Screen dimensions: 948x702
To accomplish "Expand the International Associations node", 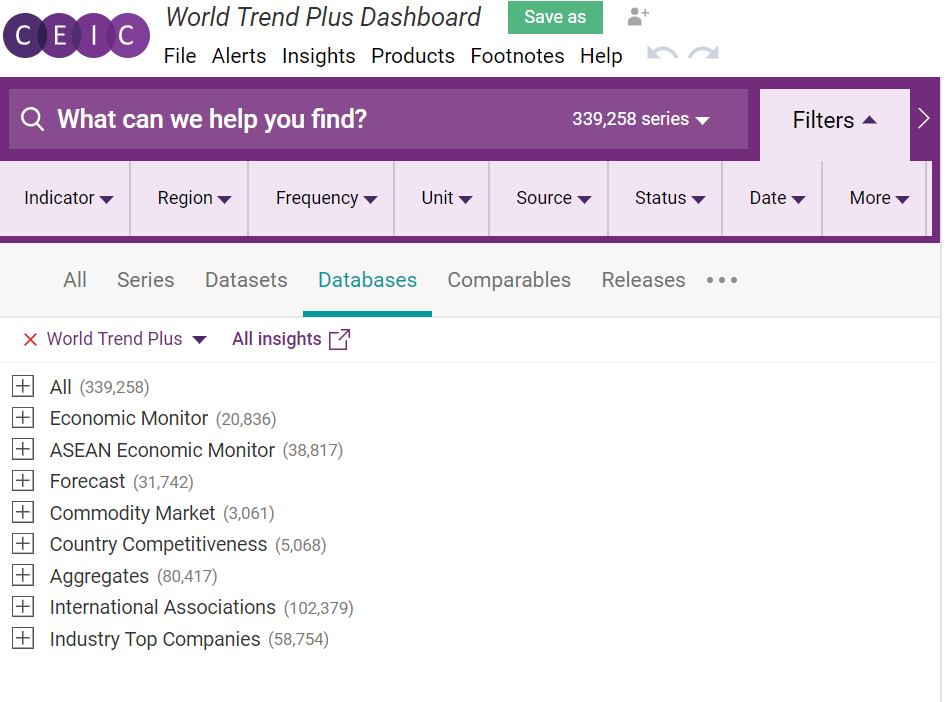I will click(23, 606).
